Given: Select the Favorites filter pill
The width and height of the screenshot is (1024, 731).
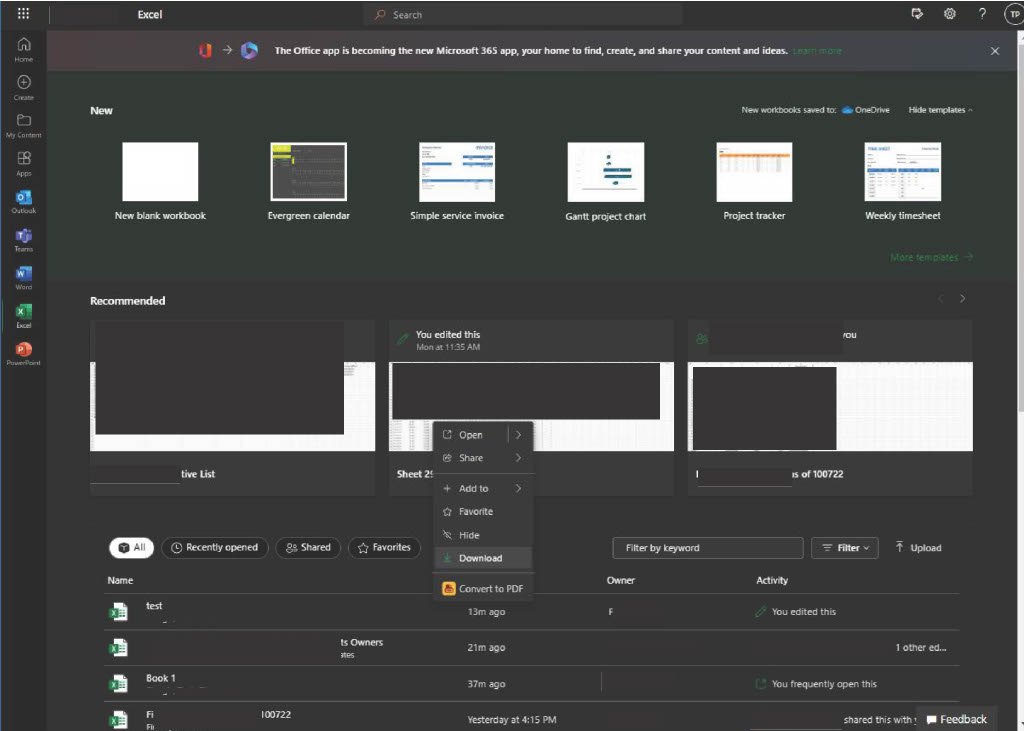Looking at the screenshot, I should (x=385, y=547).
